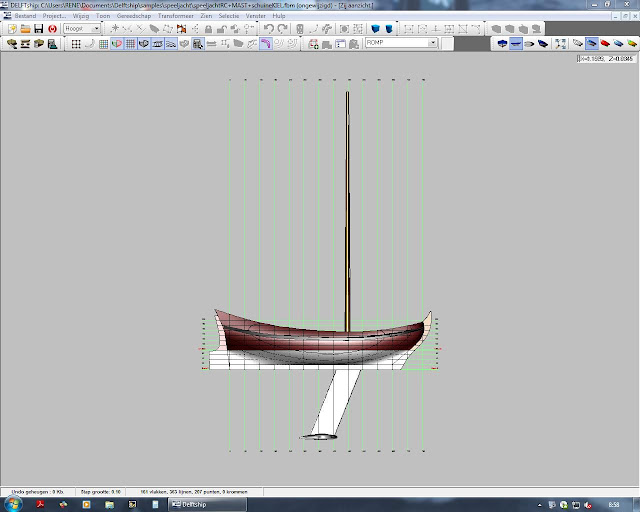Open the file explorer taskbar icon
640x512 pixels.
coord(109,505)
